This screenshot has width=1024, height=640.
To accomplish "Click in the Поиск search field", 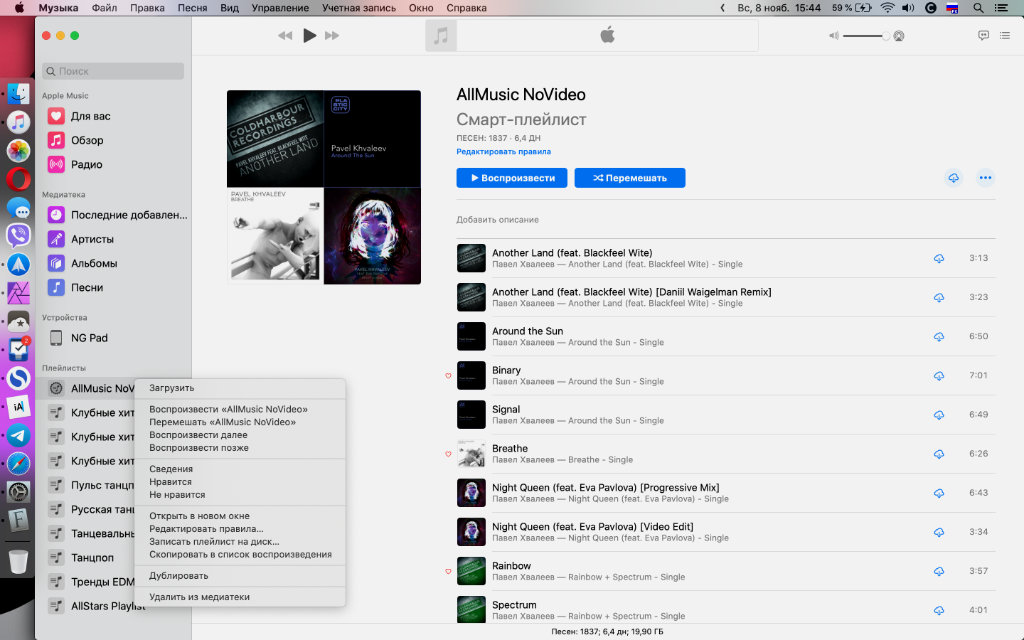I will [113, 71].
